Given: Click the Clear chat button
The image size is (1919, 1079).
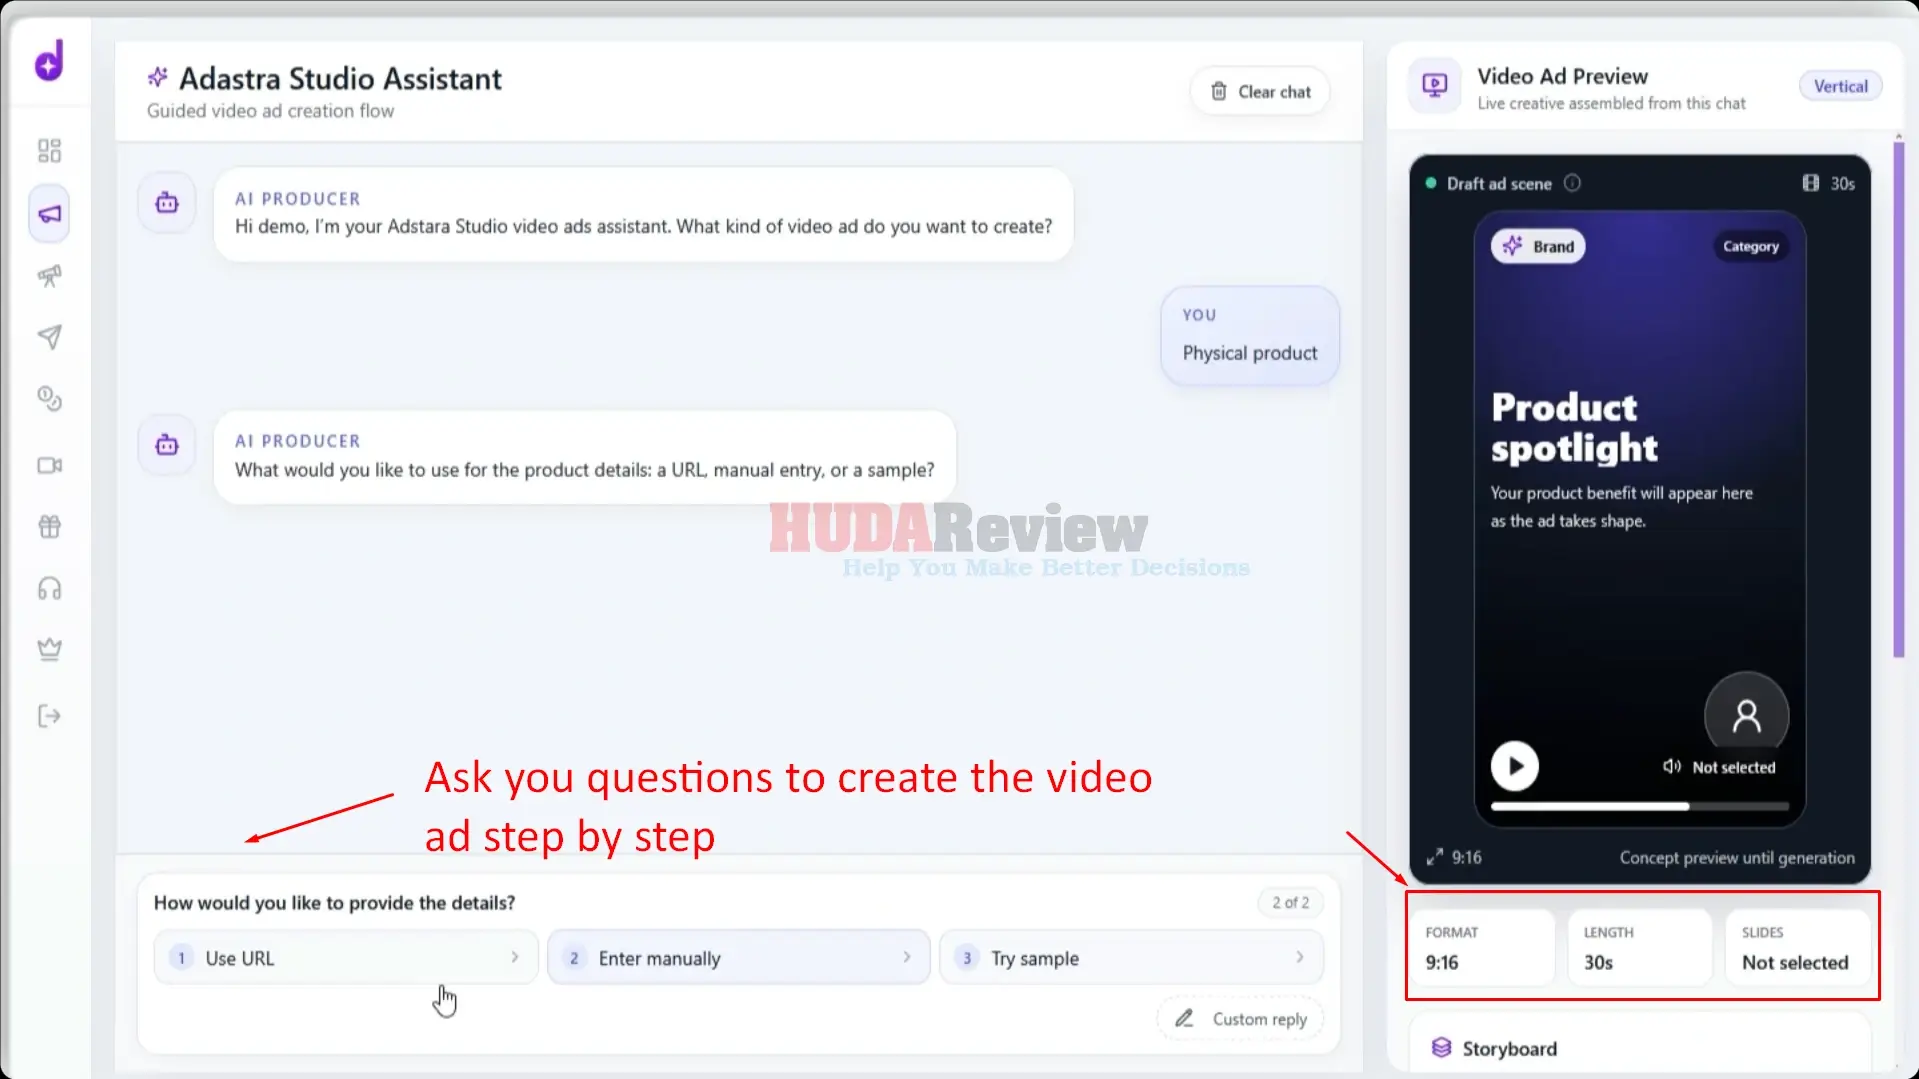Looking at the screenshot, I should click(x=1260, y=92).
